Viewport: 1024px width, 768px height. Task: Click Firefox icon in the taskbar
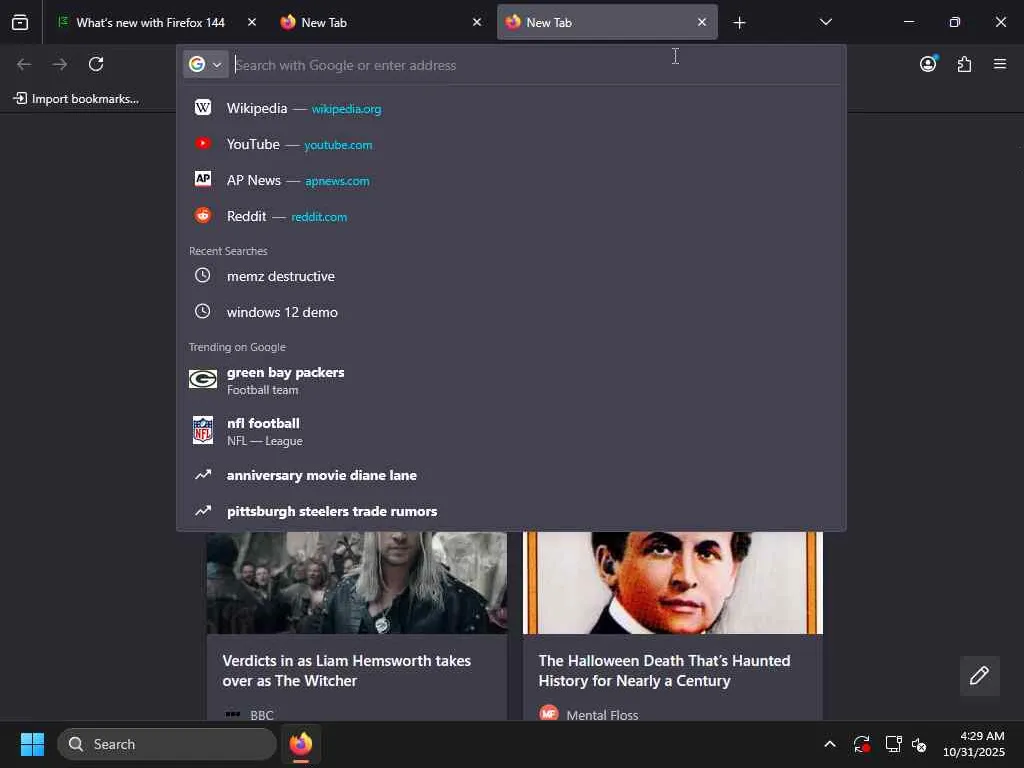tap(301, 744)
